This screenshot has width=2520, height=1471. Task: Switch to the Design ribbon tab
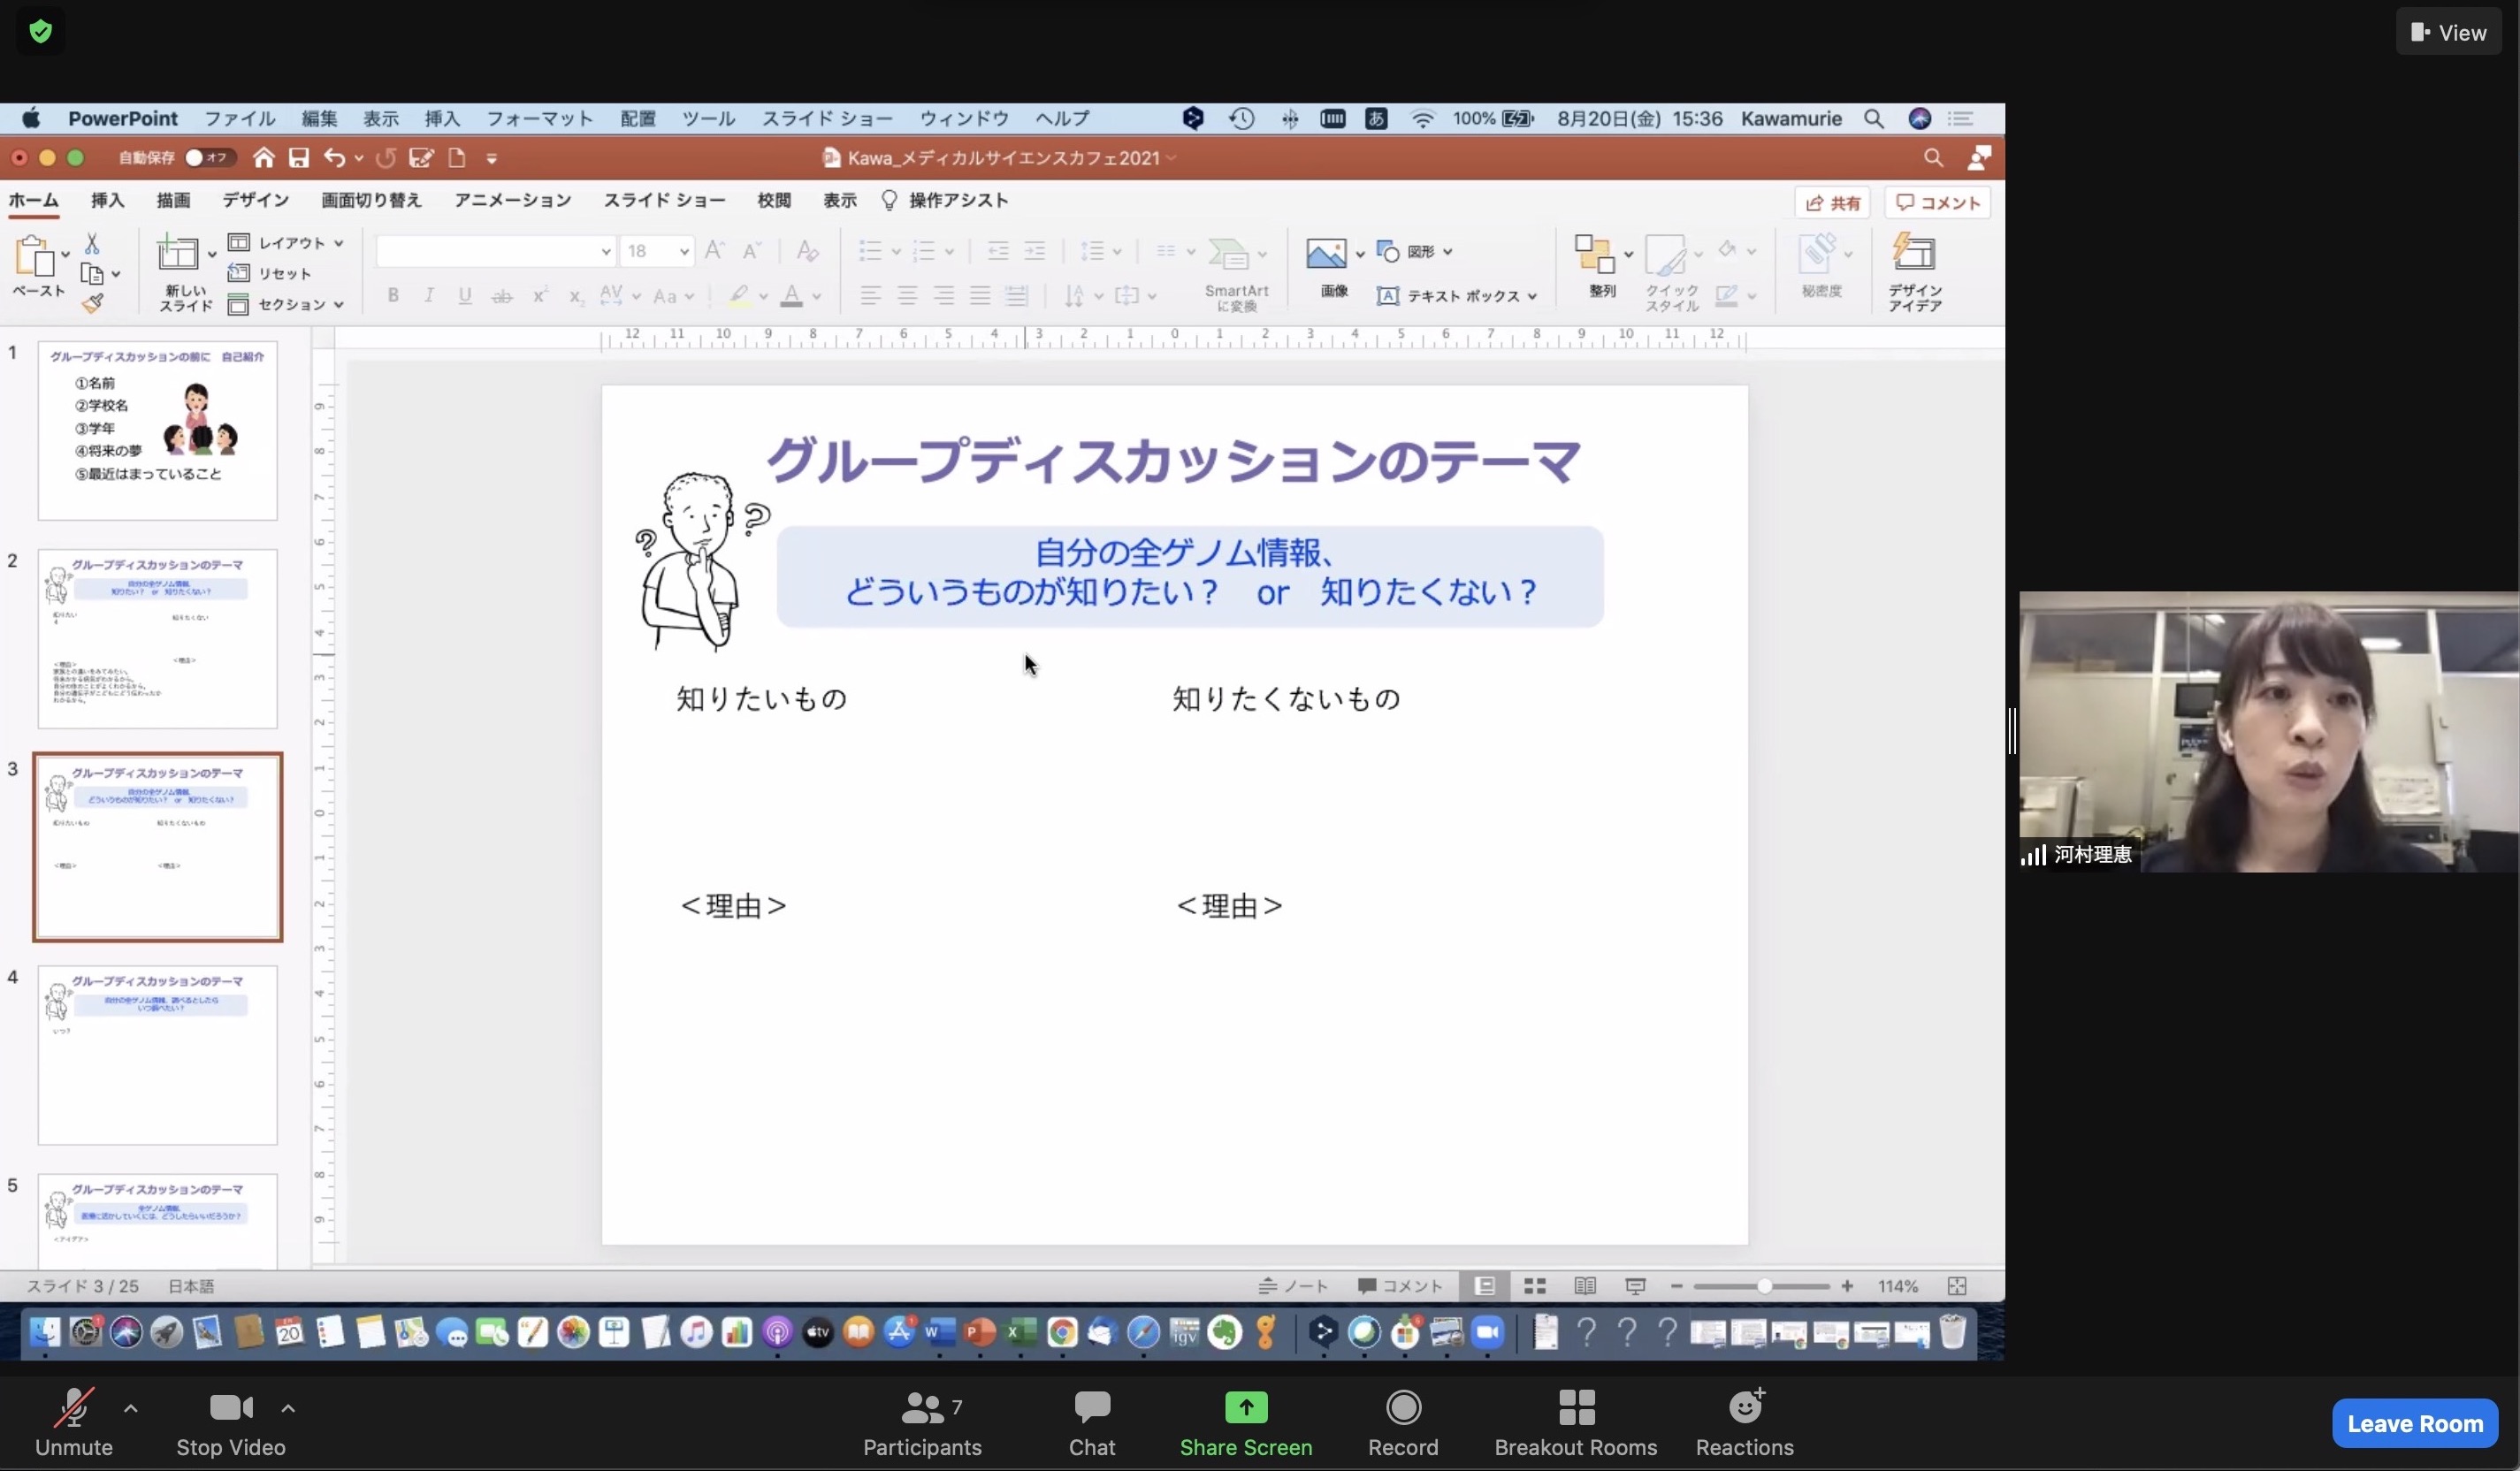tap(255, 200)
